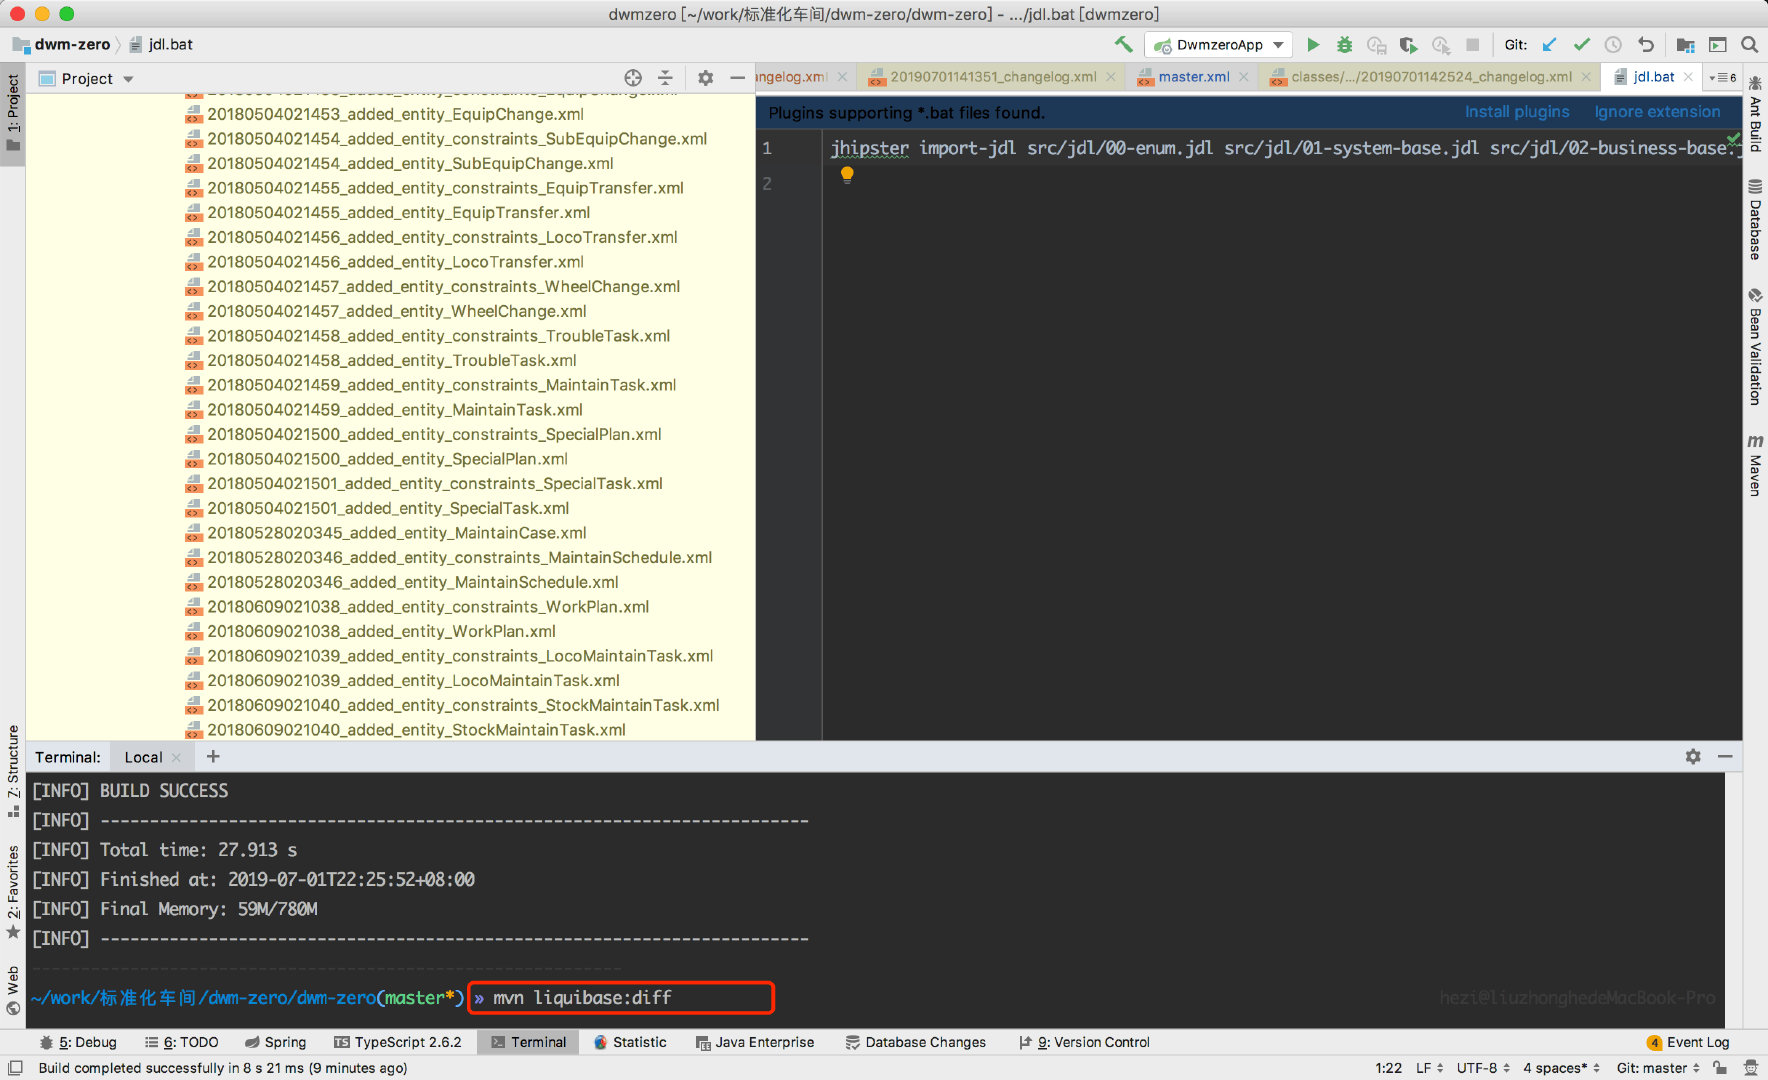Screen dimensions: 1768x1080
Task: Change 4 spaces indent setting
Action: (1561, 1068)
